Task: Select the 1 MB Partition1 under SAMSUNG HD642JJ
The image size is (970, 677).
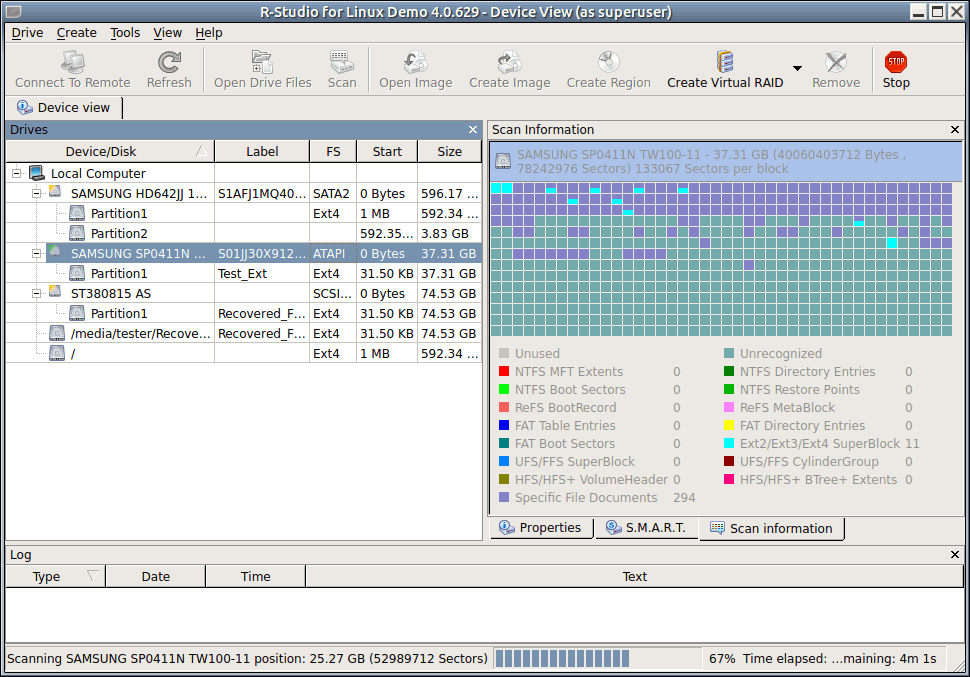Action: [244, 213]
